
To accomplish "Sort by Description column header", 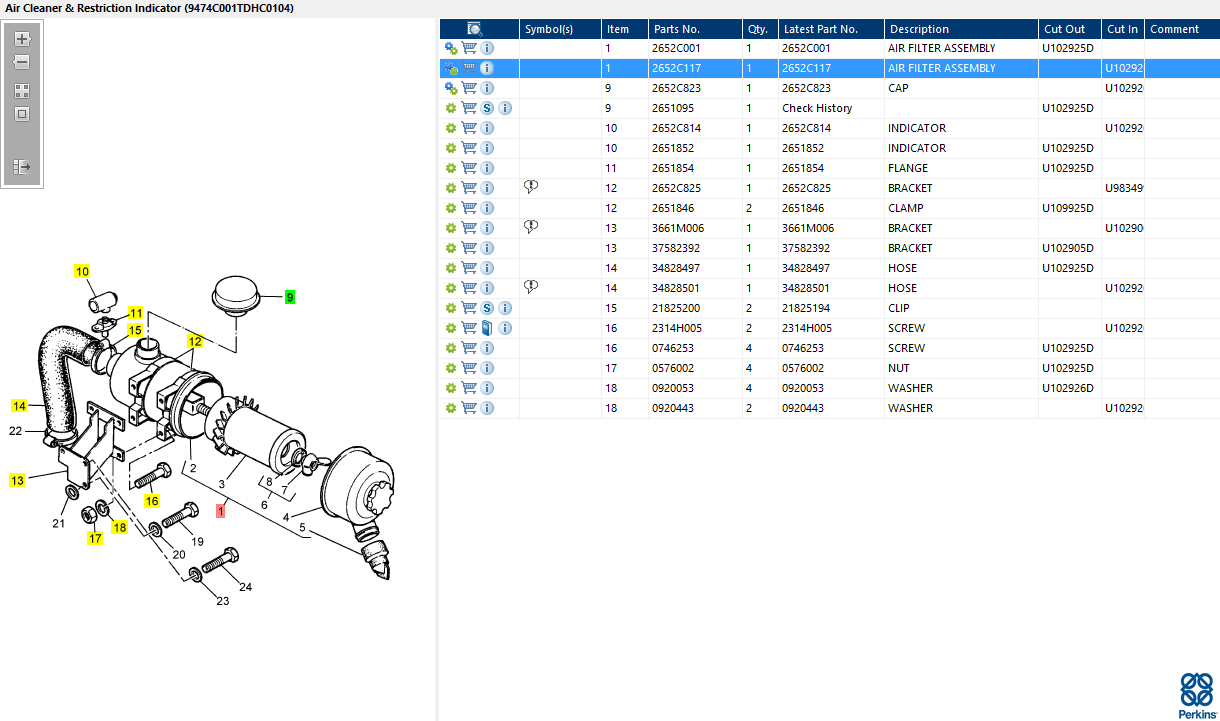I will click(x=961, y=29).
